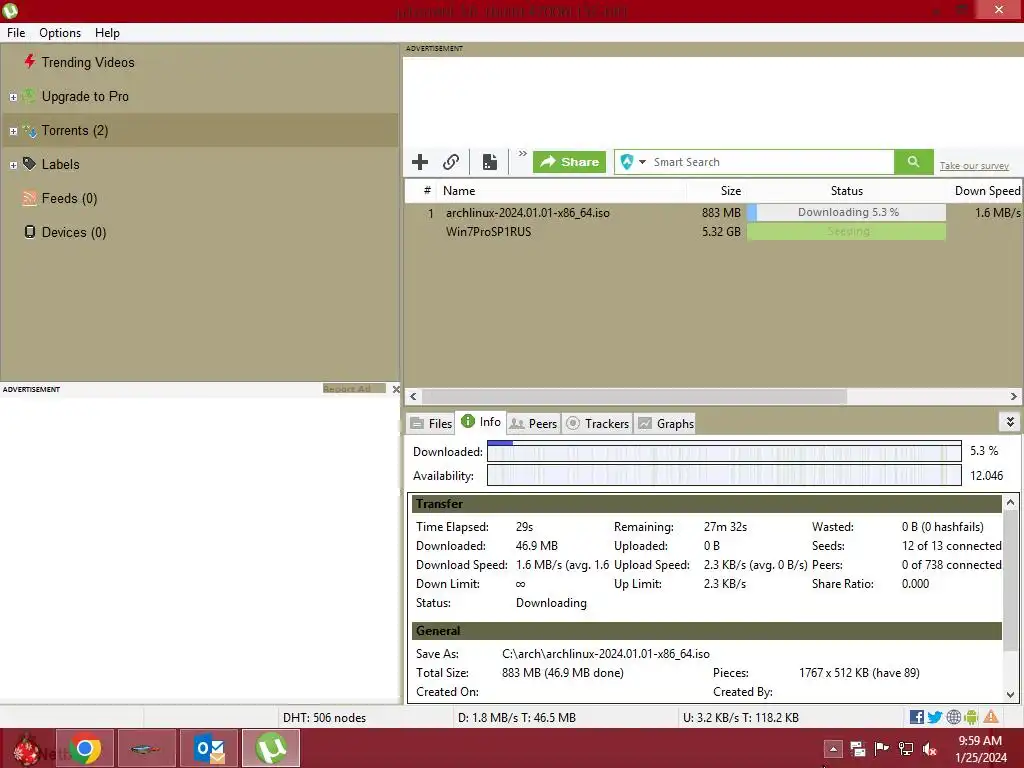Open the File menu
1024x768 pixels.
[x=16, y=33]
